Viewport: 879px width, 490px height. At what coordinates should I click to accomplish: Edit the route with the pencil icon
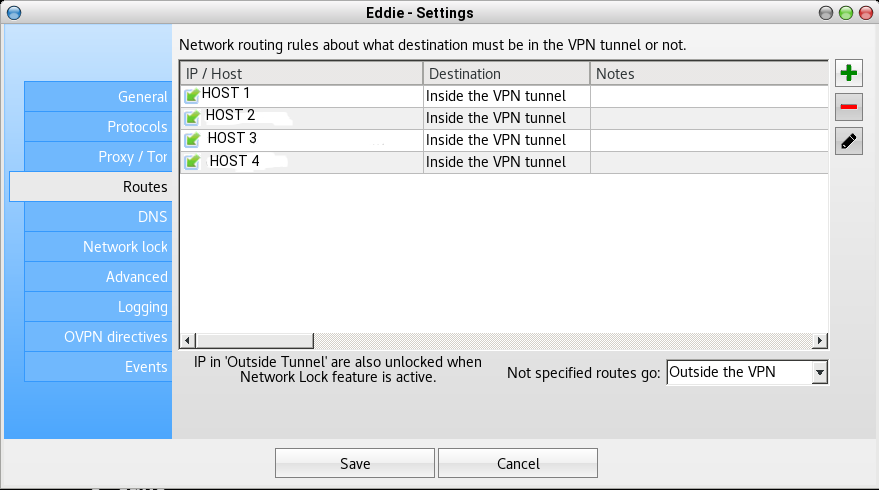tap(849, 141)
